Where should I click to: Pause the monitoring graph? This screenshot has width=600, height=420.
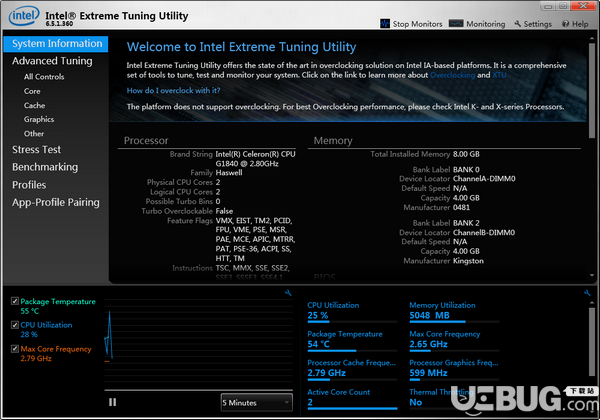[112, 402]
